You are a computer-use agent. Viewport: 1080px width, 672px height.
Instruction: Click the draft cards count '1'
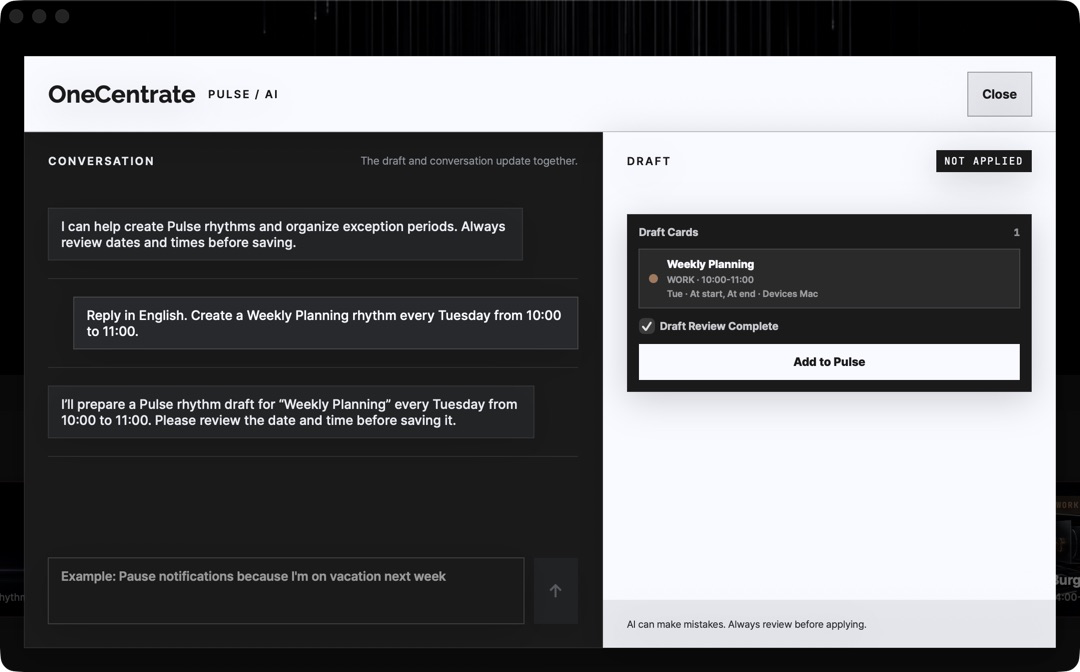point(1016,233)
